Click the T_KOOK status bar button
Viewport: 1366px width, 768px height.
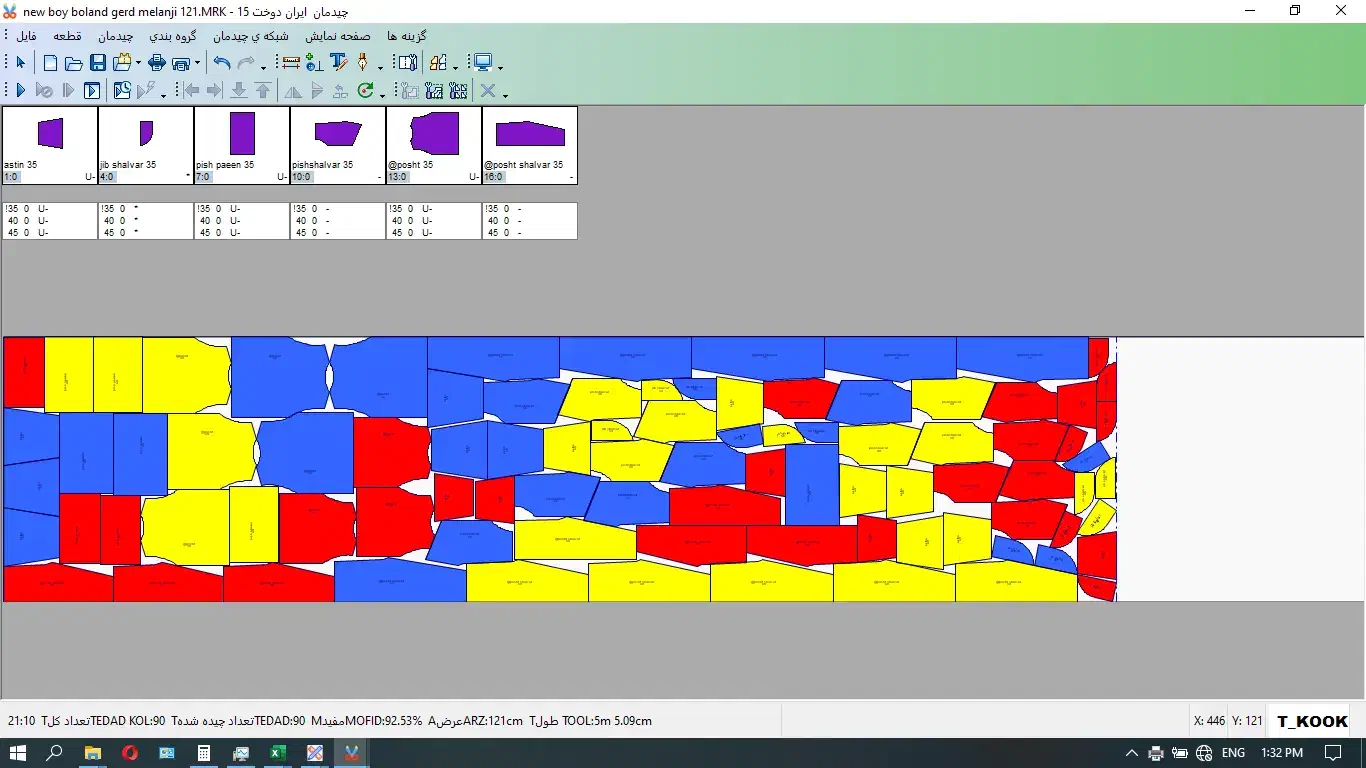point(1312,721)
